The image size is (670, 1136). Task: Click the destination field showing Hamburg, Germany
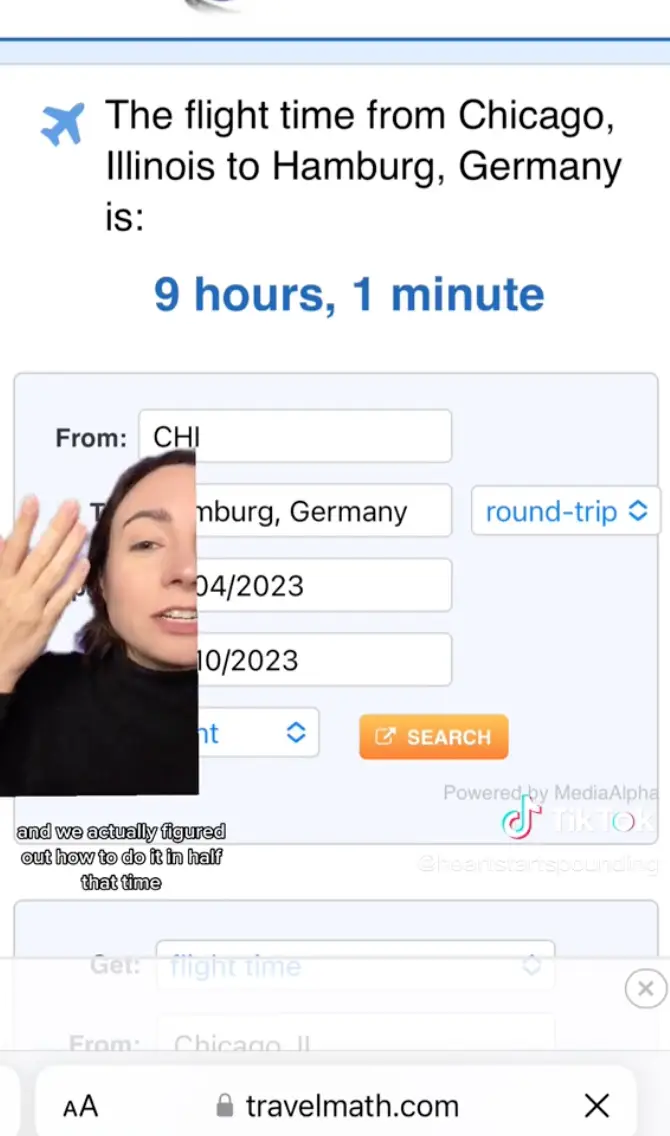[x=323, y=511]
